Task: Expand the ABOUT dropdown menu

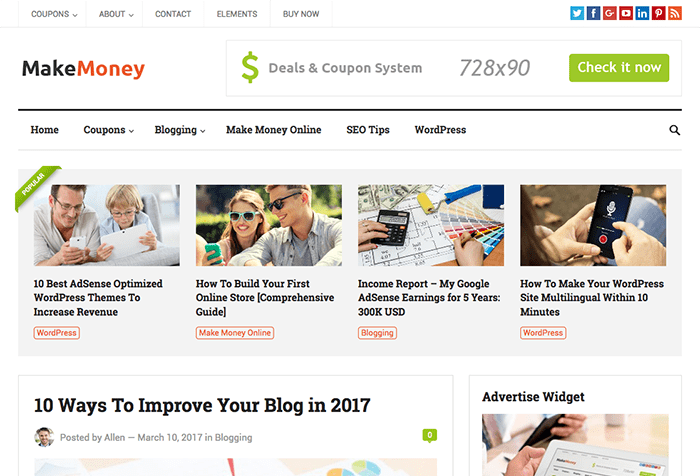Action: point(116,14)
